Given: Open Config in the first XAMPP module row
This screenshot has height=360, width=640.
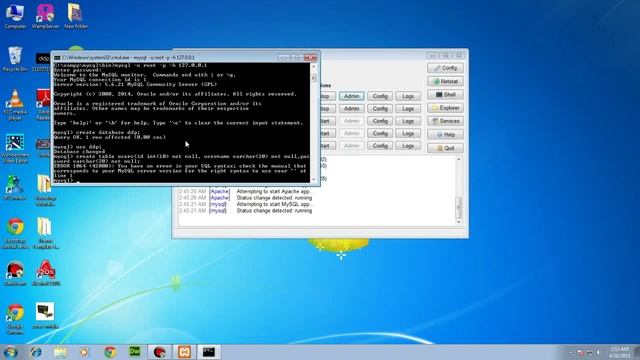Looking at the screenshot, I should click(x=380, y=96).
